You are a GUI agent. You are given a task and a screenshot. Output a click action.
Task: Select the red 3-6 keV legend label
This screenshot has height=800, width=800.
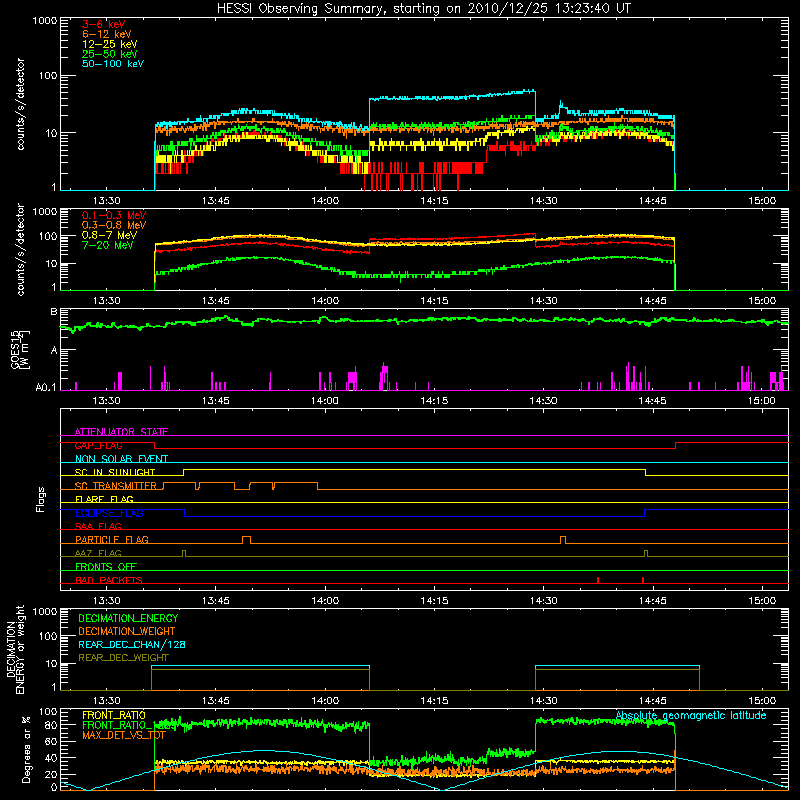pyautogui.click(x=103, y=24)
